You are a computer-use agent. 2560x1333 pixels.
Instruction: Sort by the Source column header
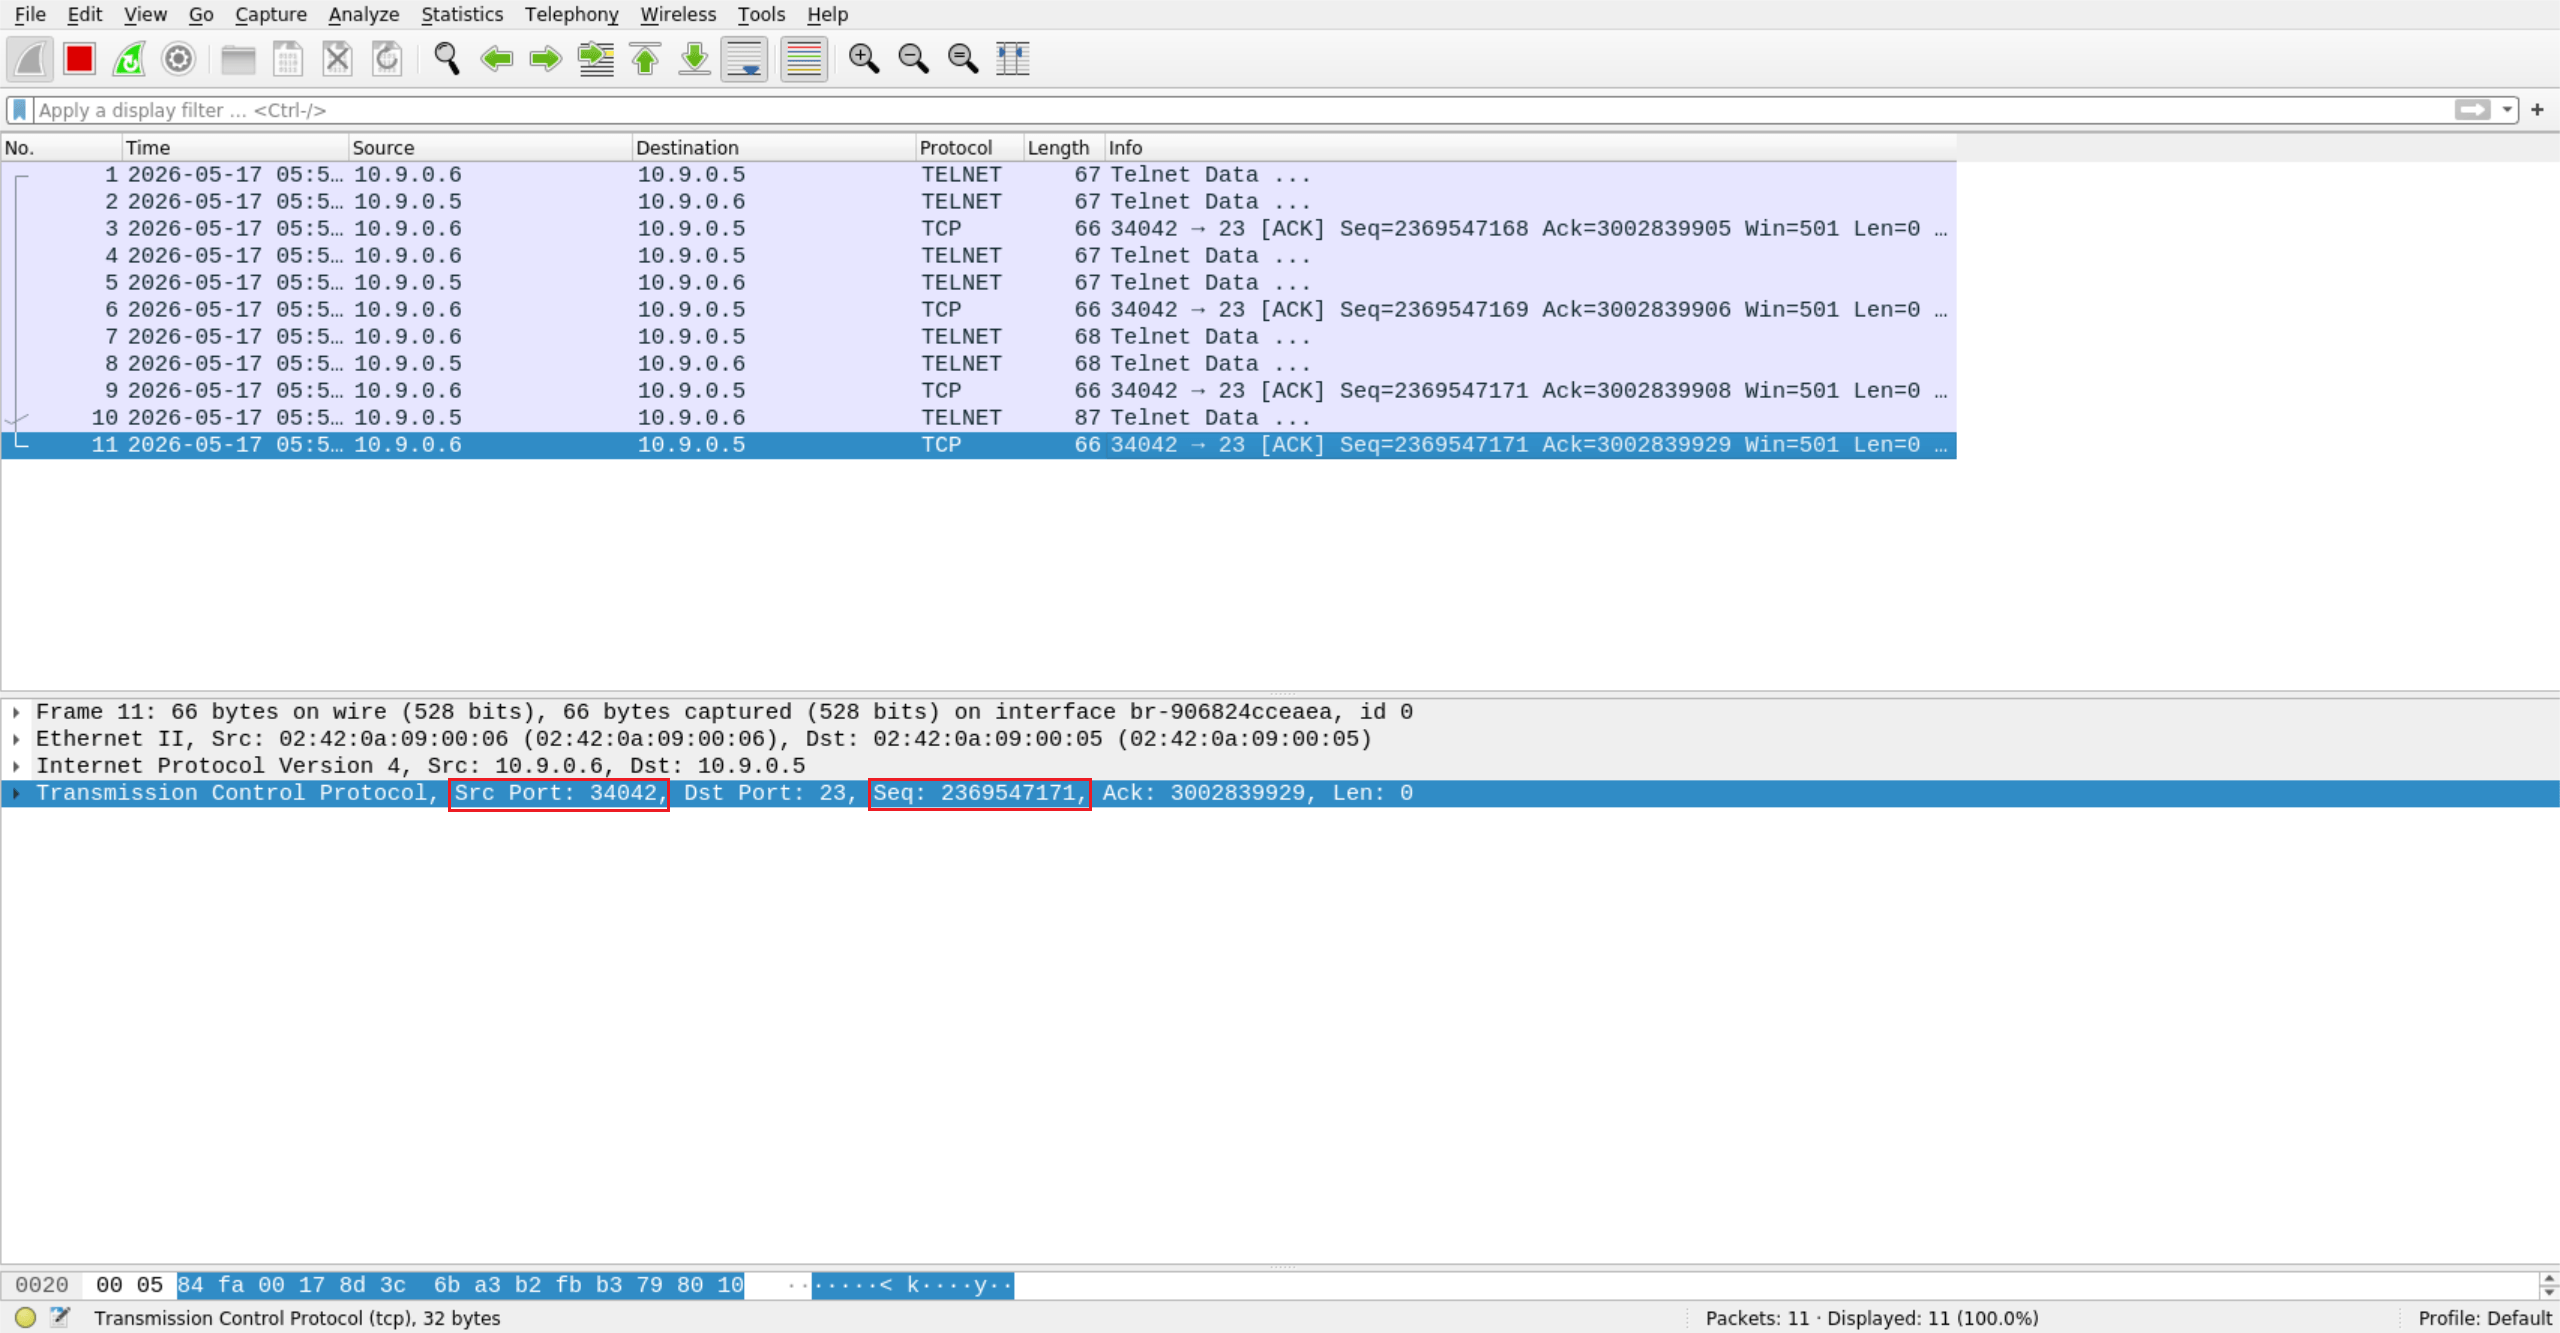point(490,148)
